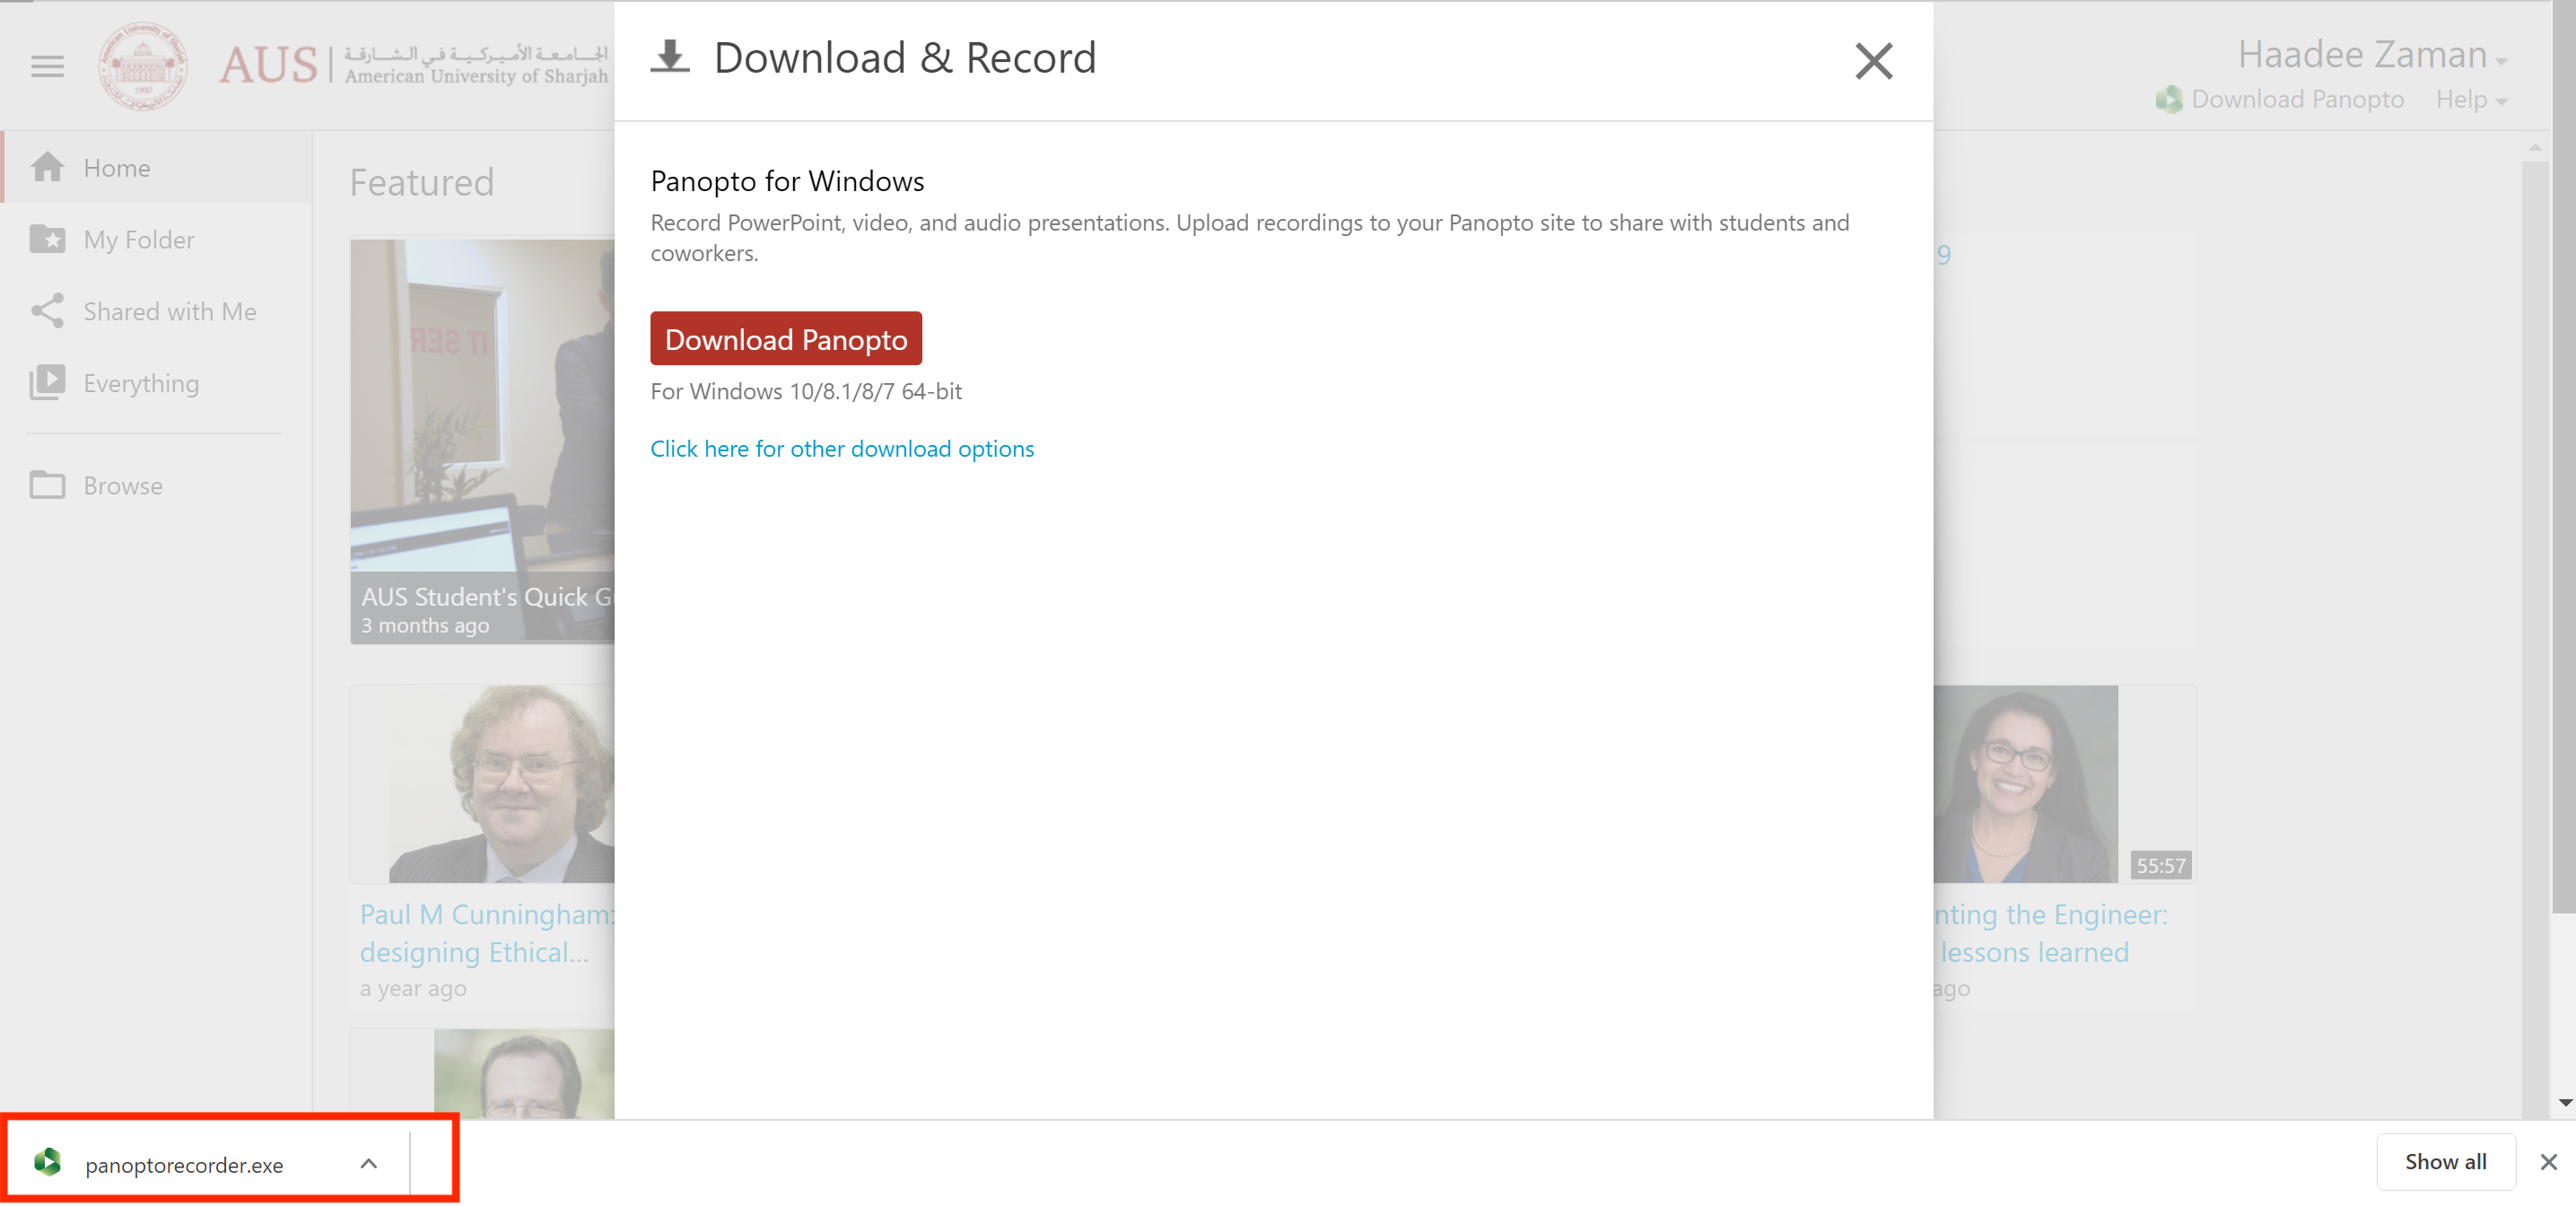Expand panoptorecorder.exe download options chevron

pyautogui.click(x=369, y=1163)
